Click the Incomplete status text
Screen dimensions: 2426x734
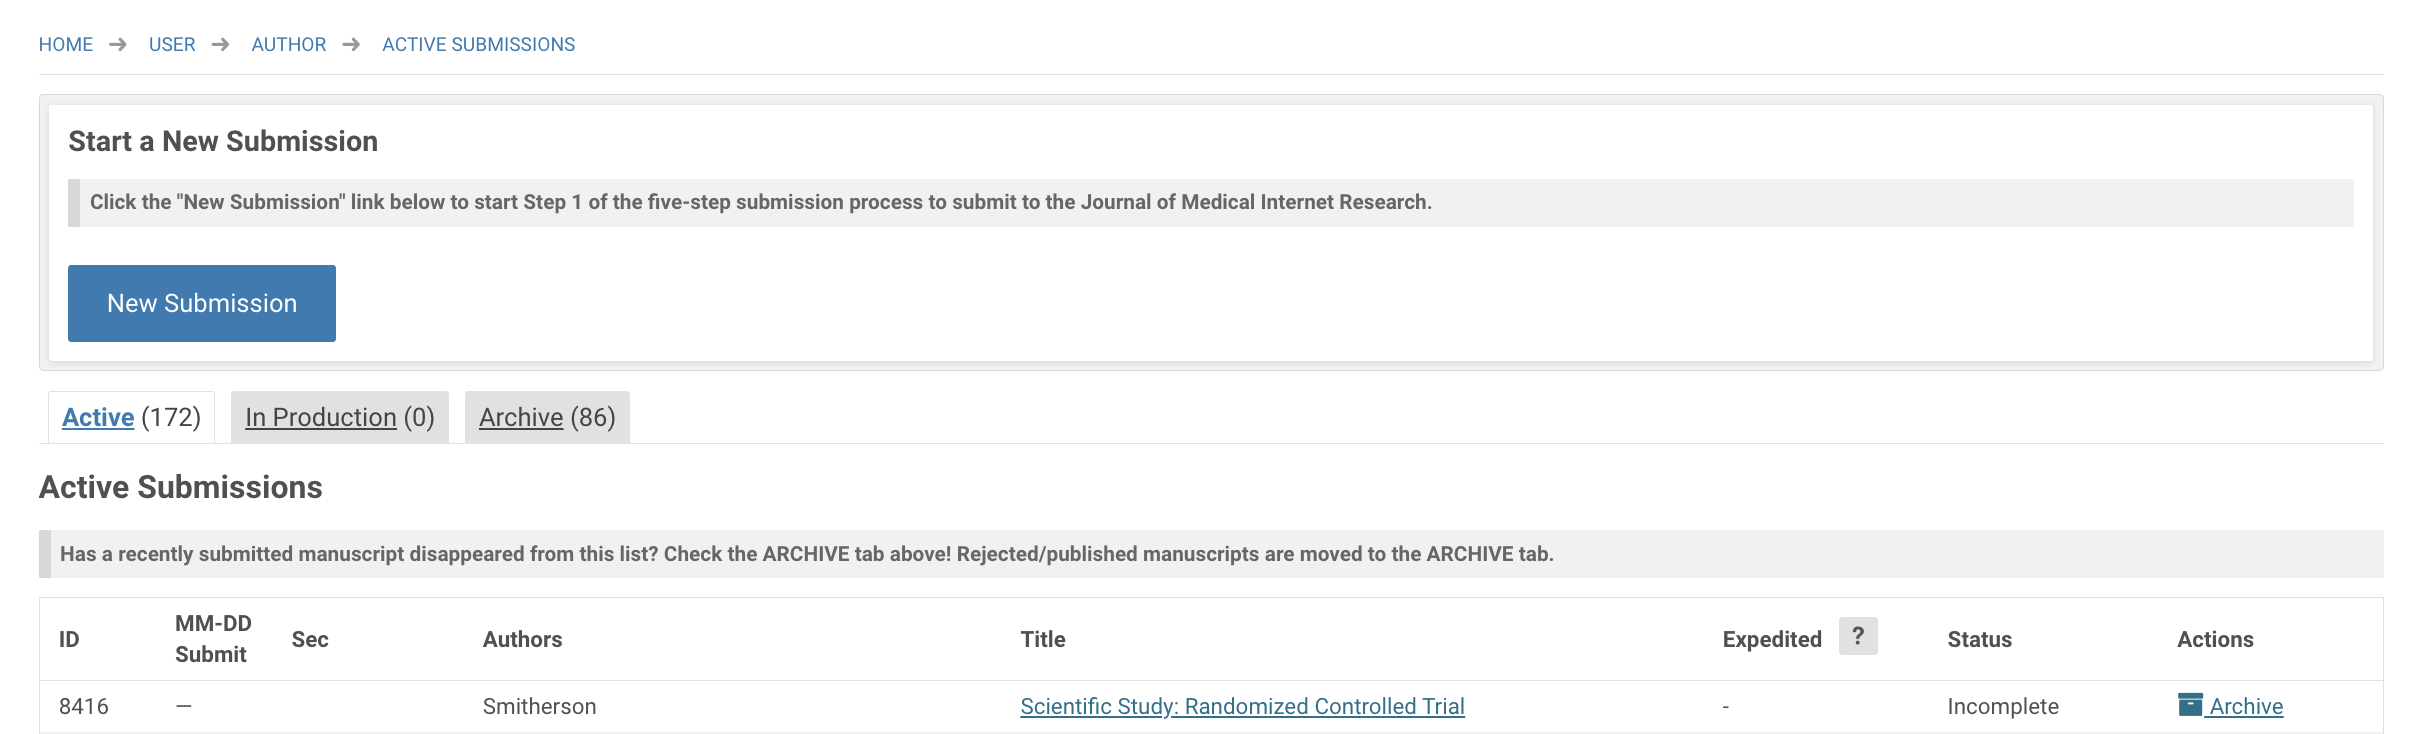[2003, 706]
